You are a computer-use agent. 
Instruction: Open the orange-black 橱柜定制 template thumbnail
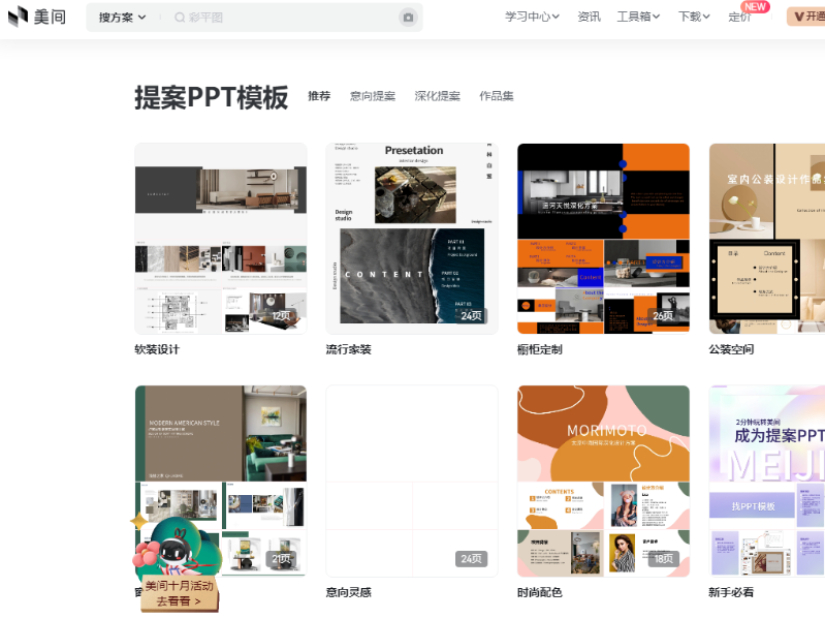603,238
